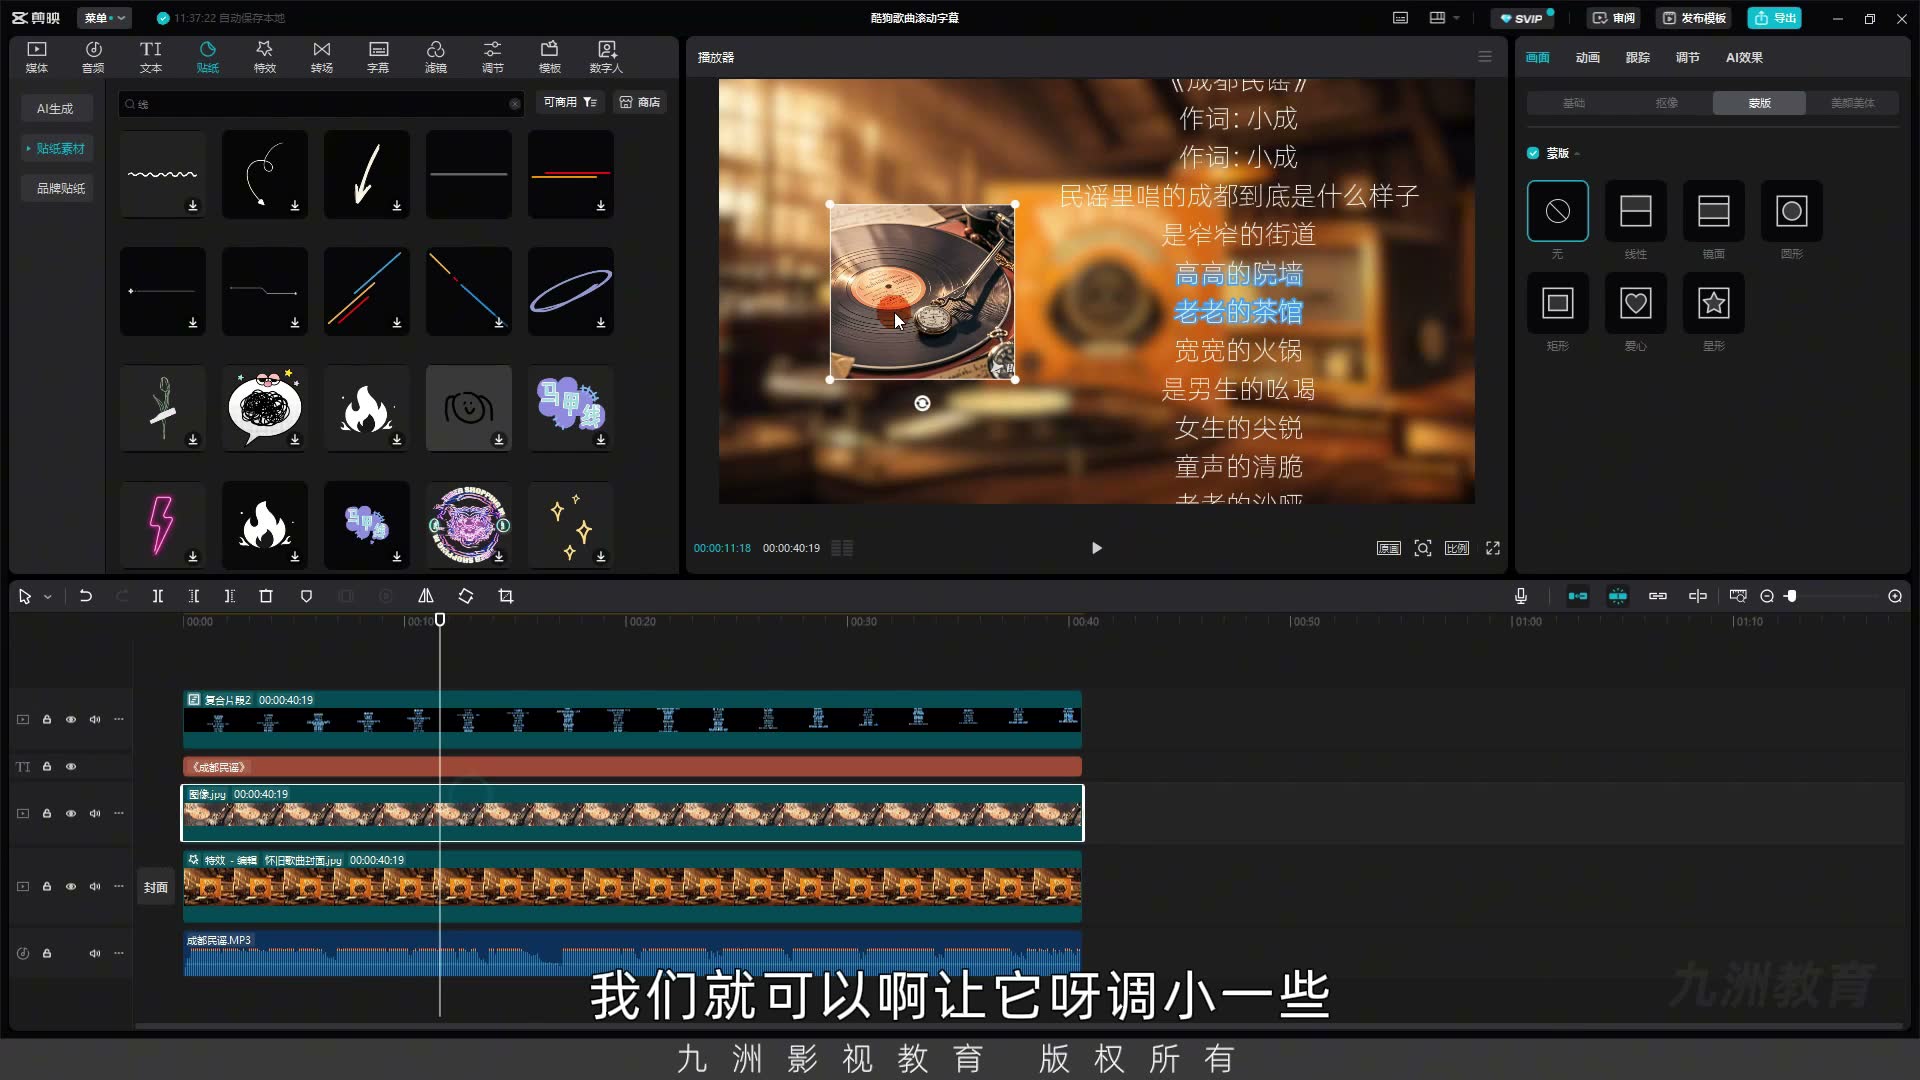Screen dimensions: 1920x1080
Task: Zoom in the timeline with plus icon
Action: [x=1895, y=596]
